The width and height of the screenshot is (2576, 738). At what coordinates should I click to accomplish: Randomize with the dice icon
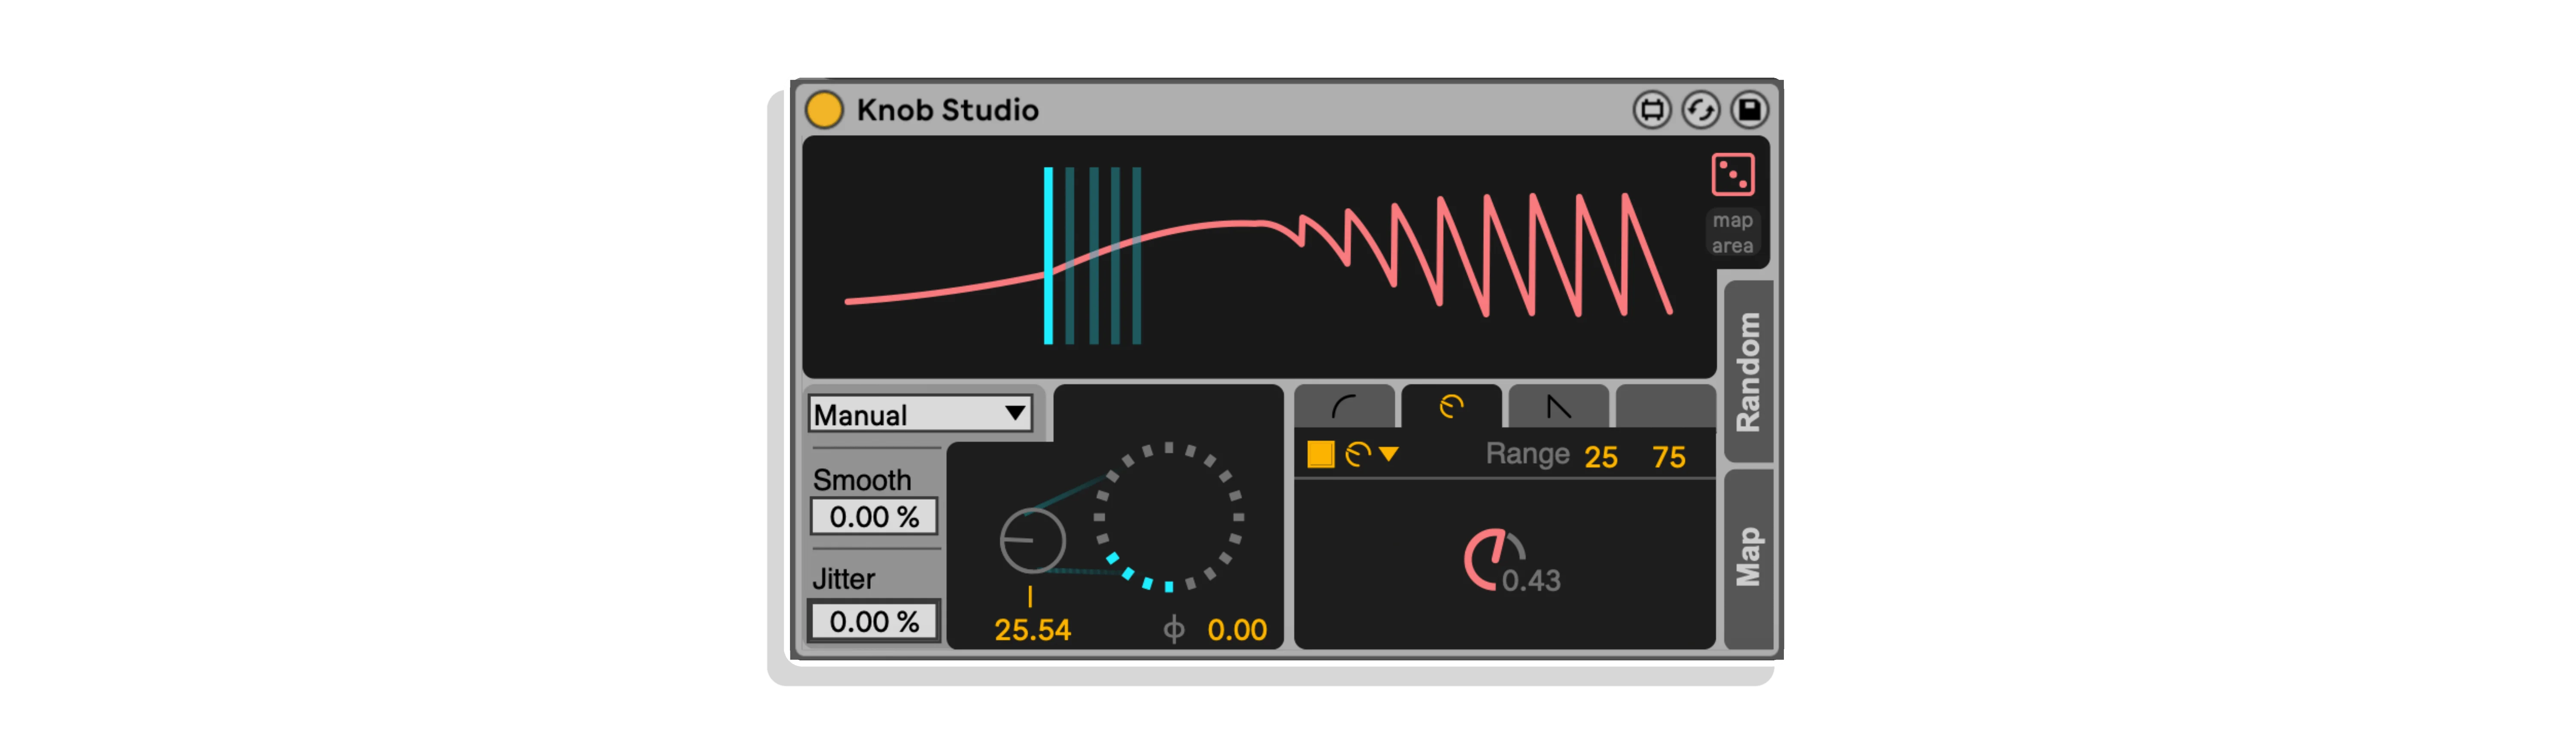[x=1732, y=174]
